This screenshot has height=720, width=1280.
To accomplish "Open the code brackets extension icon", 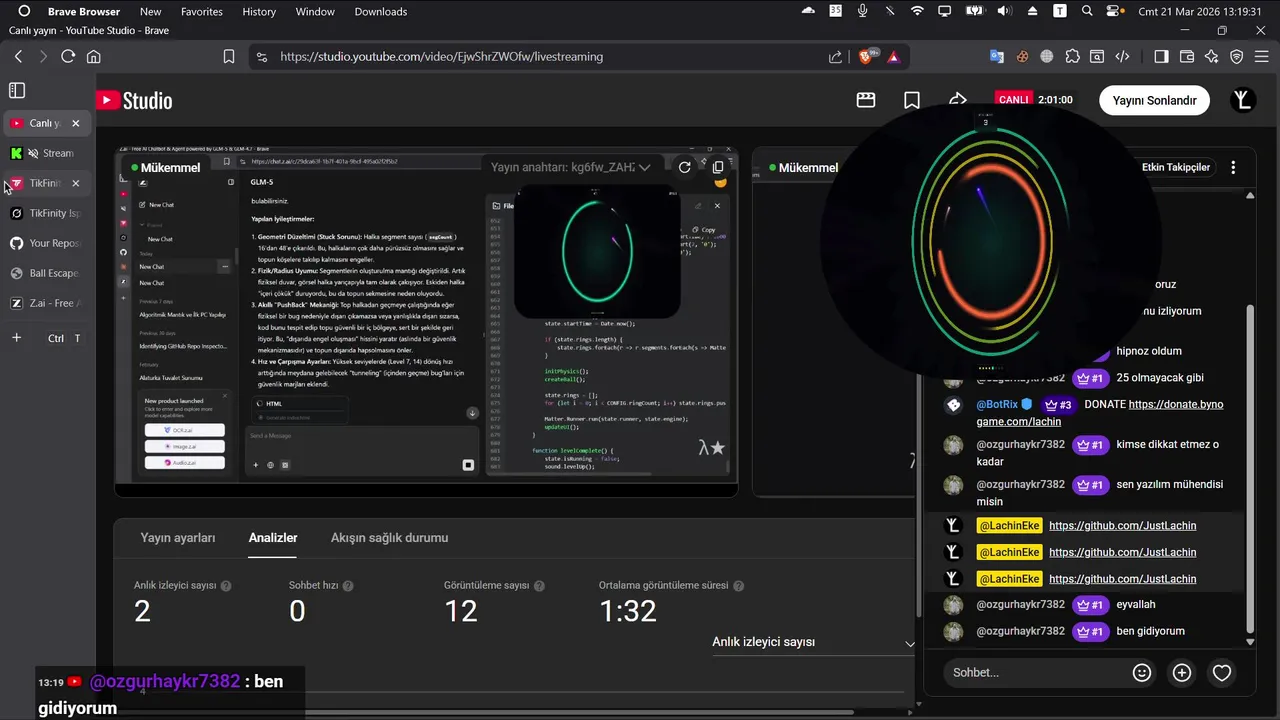I will pos(1123,57).
